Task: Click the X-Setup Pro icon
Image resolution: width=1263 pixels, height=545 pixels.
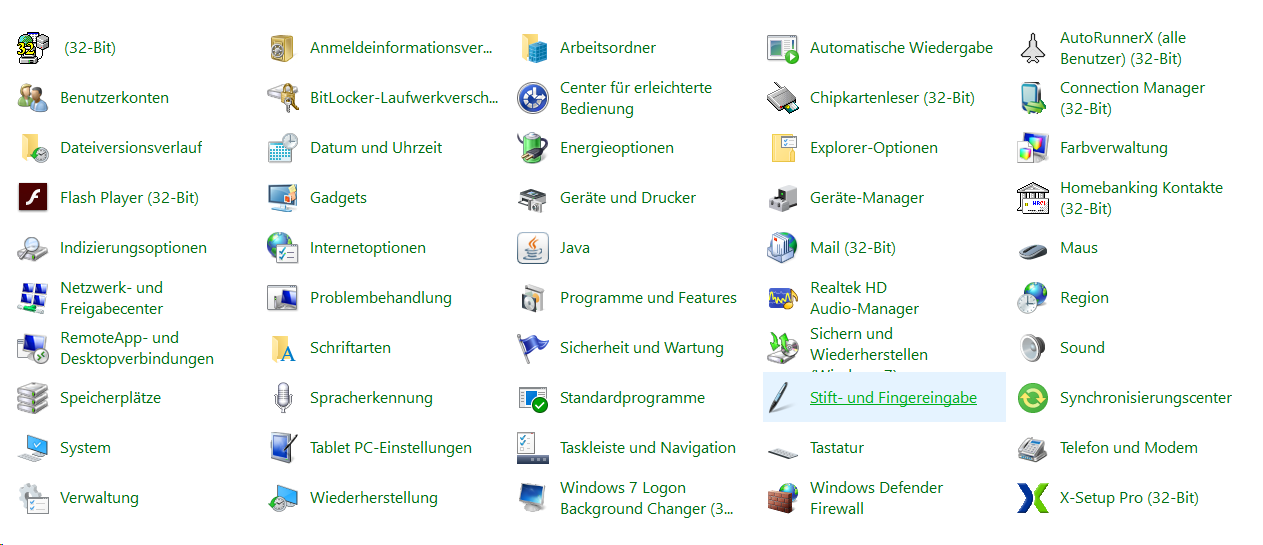Action: (x=1033, y=498)
